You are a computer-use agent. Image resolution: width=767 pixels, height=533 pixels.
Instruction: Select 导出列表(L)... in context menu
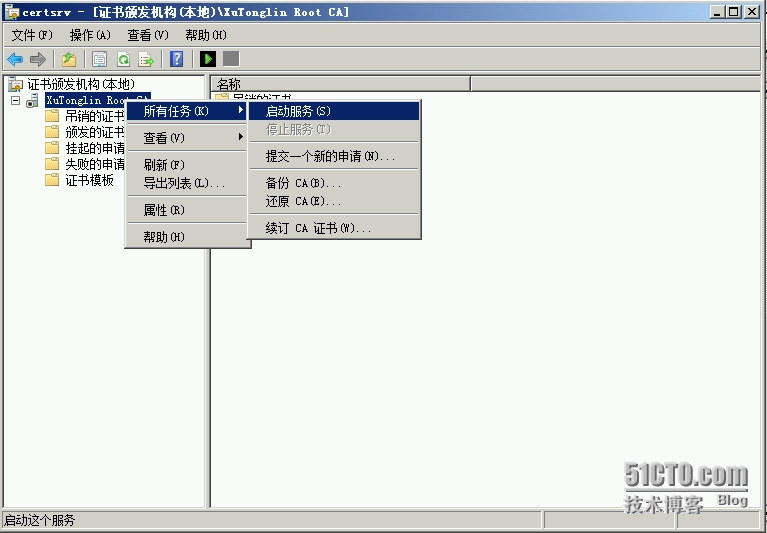(186, 183)
